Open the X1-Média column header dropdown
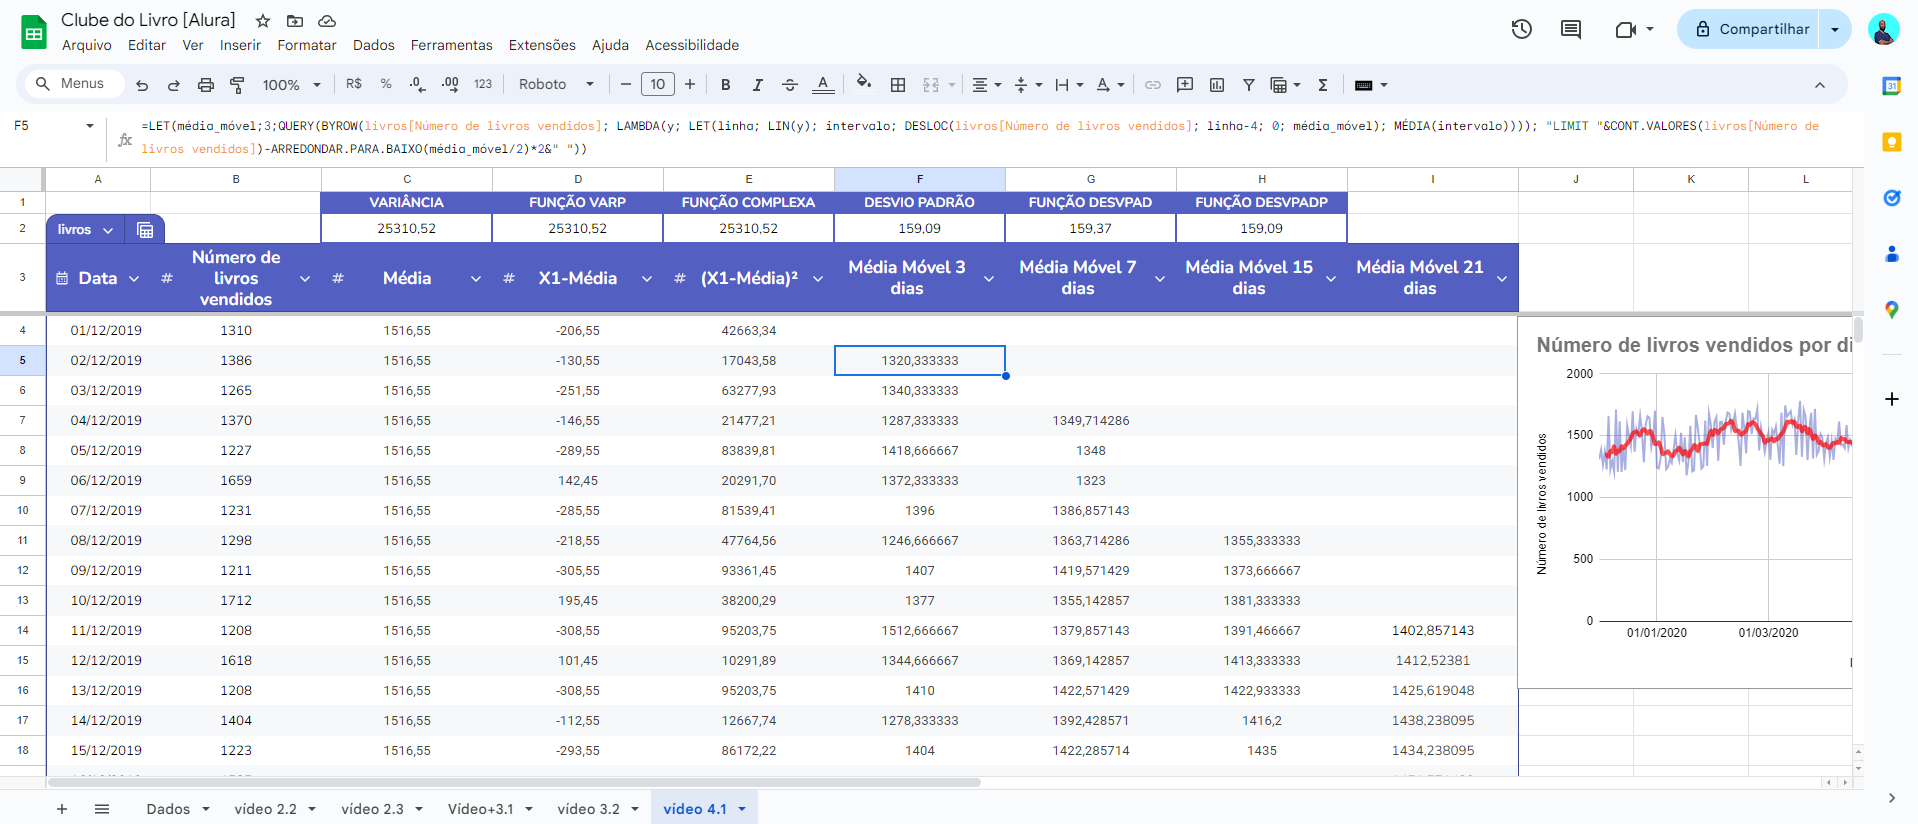Viewport: 1918px width, 824px height. tap(647, 279)
